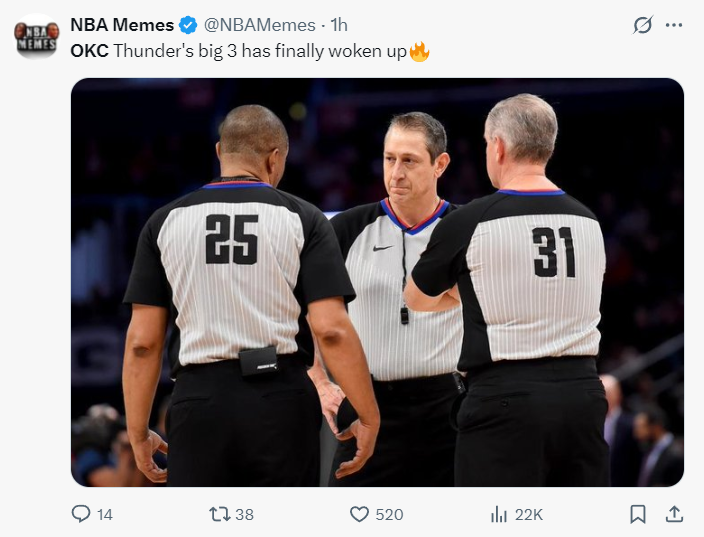This screenshot has height=537, width=704.
Task: Click the 22K views count
Action: (x=529, y=514)
